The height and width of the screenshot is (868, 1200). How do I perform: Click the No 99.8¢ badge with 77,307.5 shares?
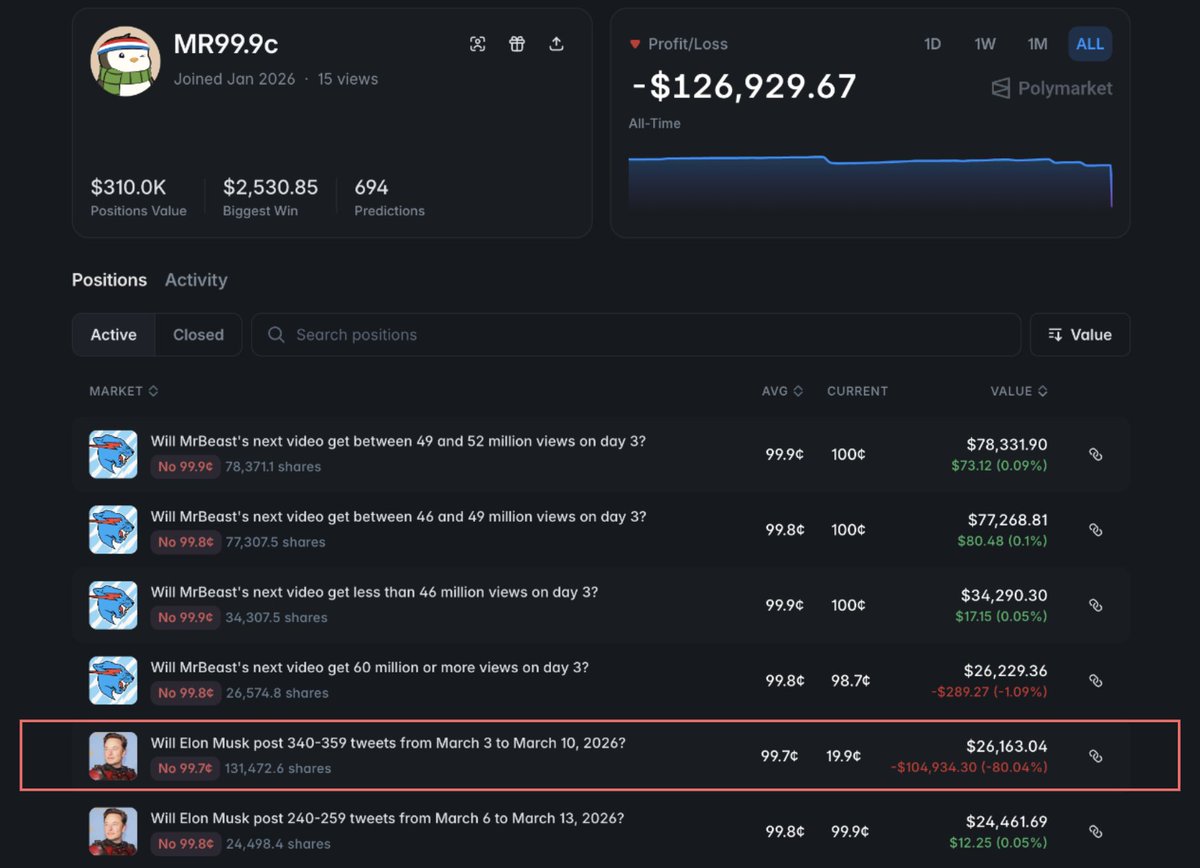185,542
